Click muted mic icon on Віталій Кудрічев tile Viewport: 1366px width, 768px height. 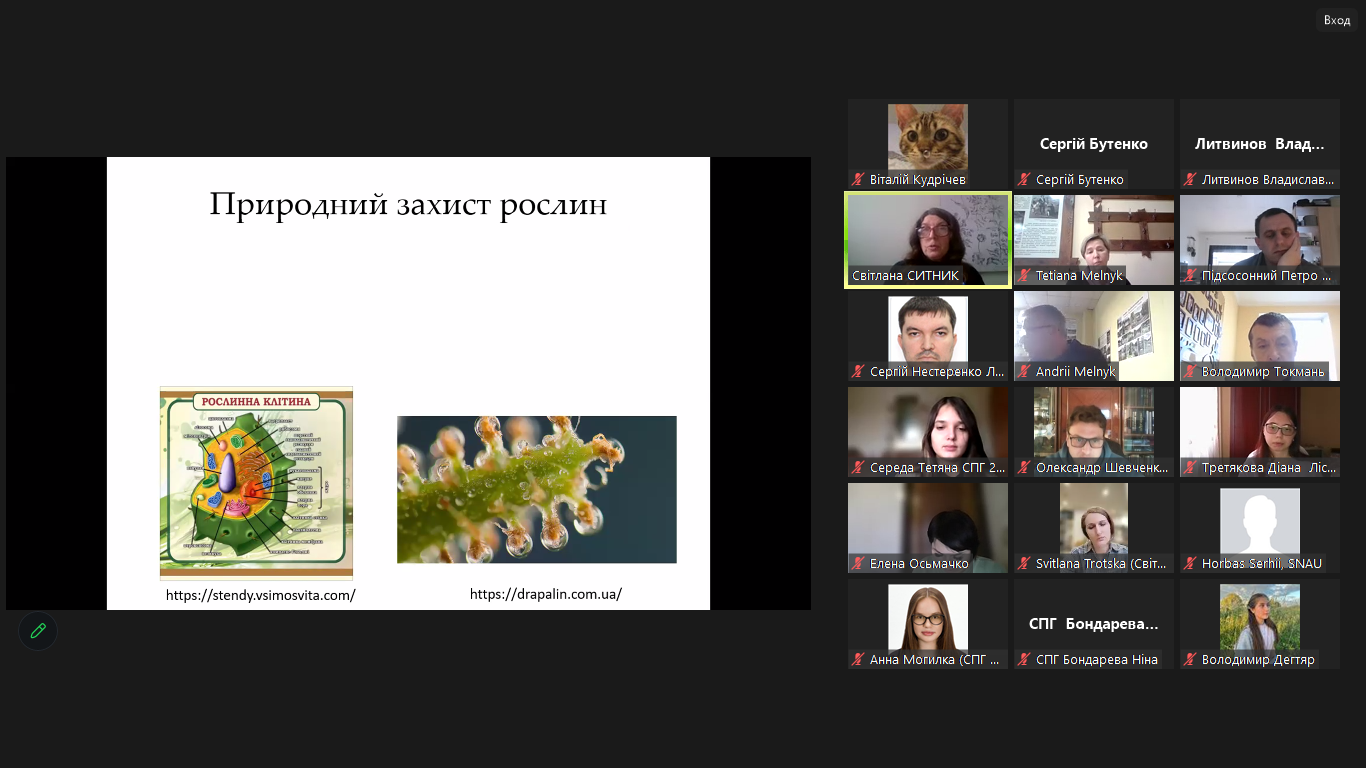[858, 180]
